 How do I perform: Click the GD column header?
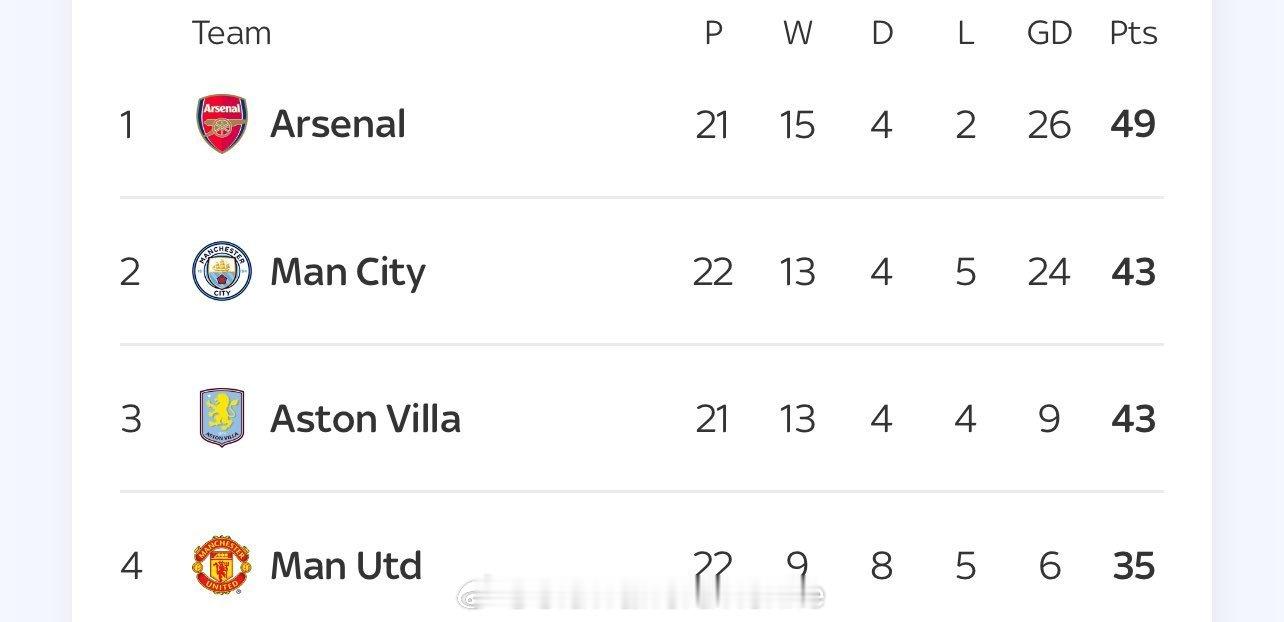click(1049, 33)
